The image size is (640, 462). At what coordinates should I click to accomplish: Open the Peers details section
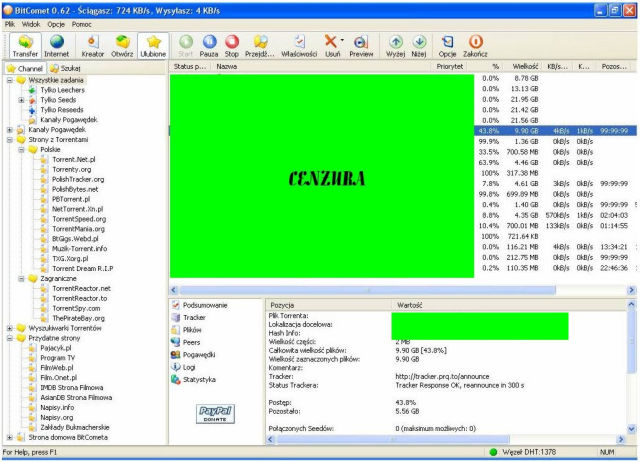[192, 342]
